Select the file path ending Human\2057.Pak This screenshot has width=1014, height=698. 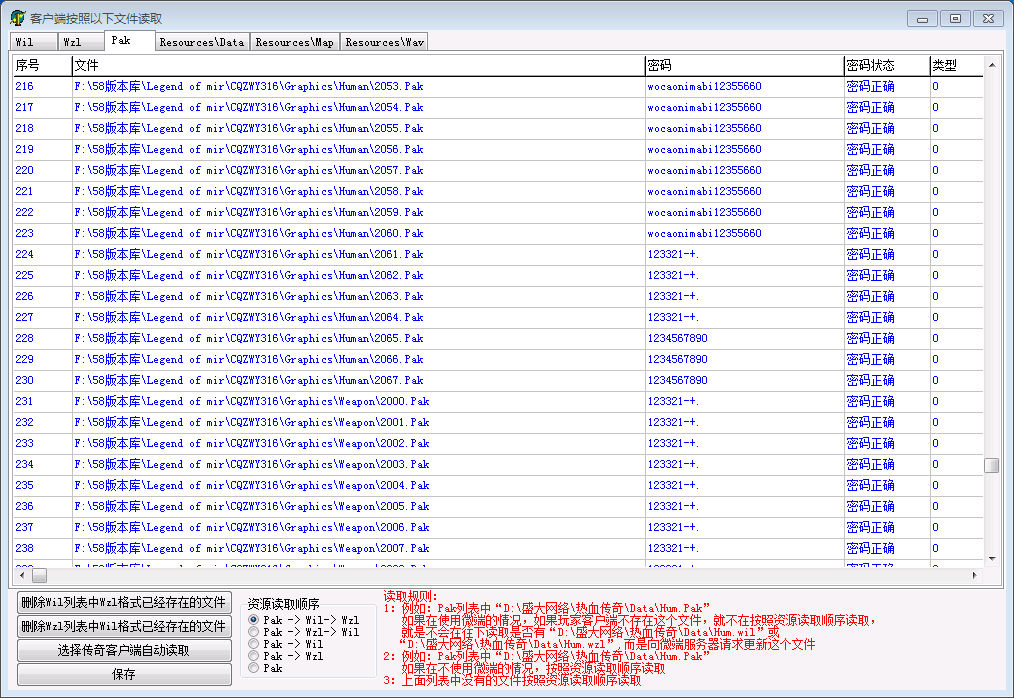tap(249, 170)
